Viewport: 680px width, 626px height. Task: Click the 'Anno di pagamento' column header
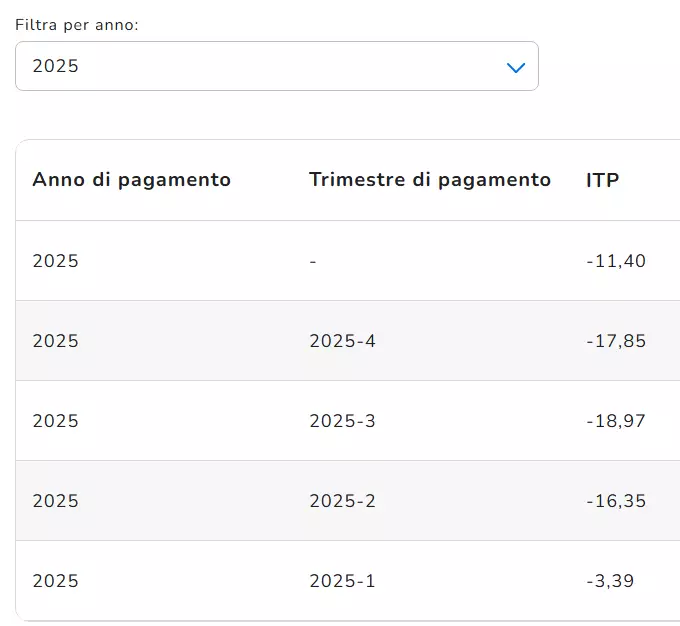point(131,180)
